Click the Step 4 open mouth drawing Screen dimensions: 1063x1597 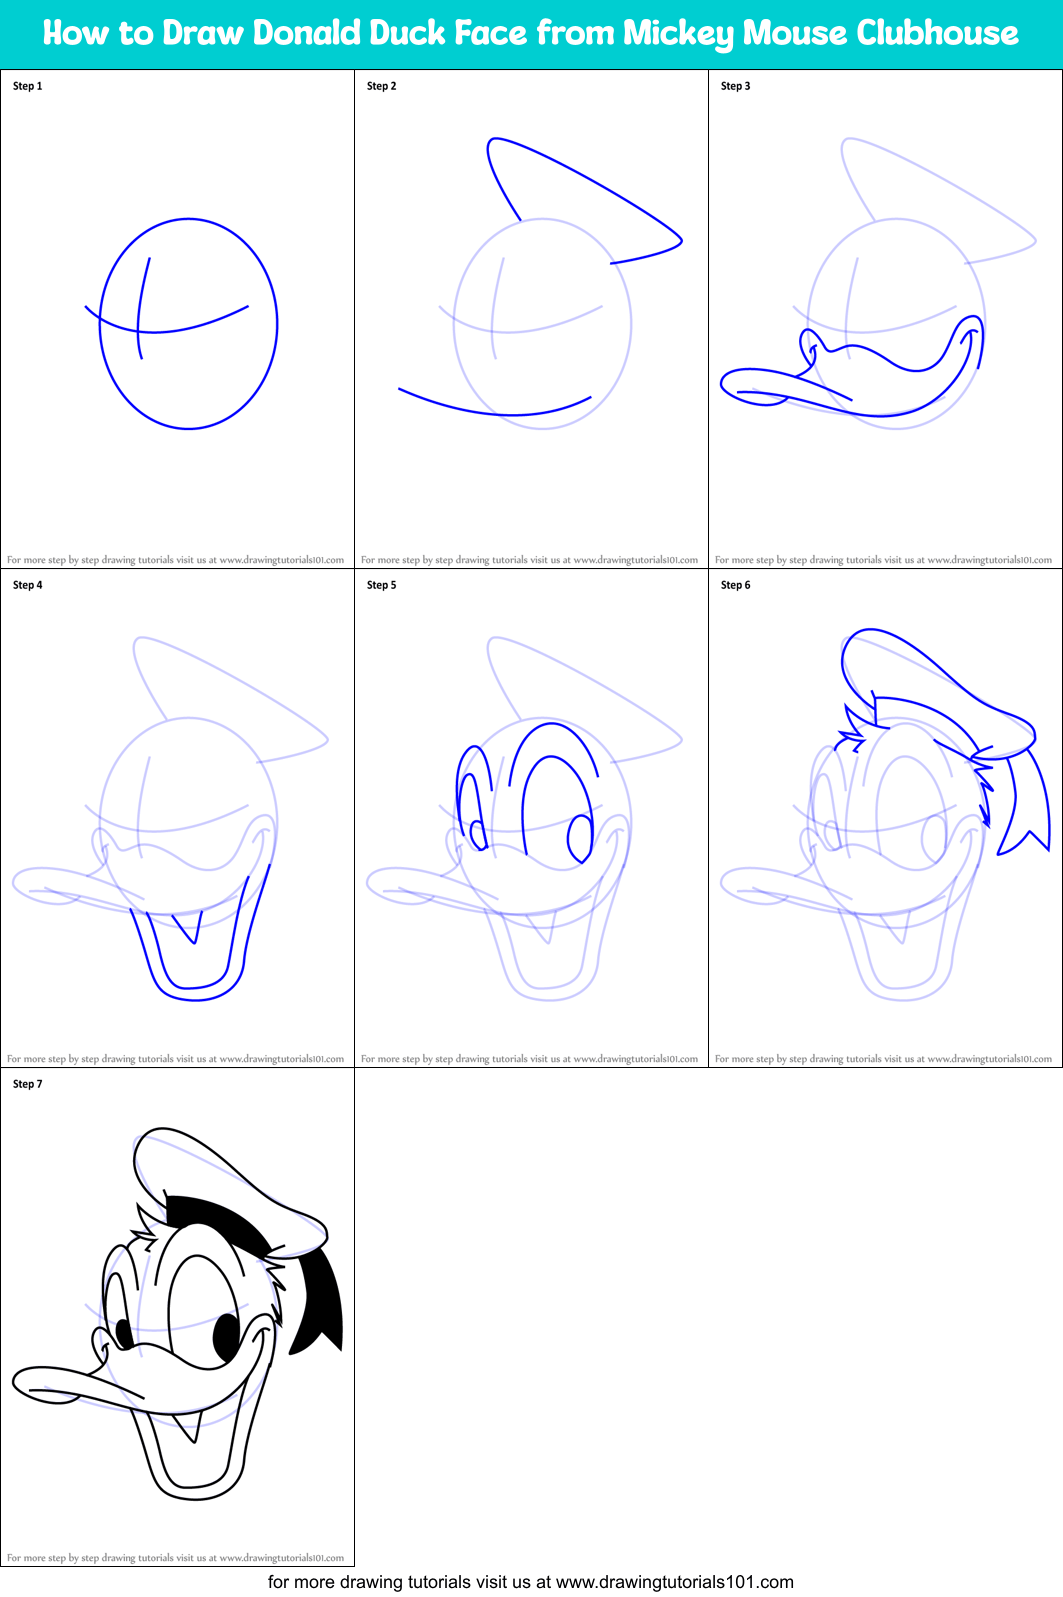[200, 932]
